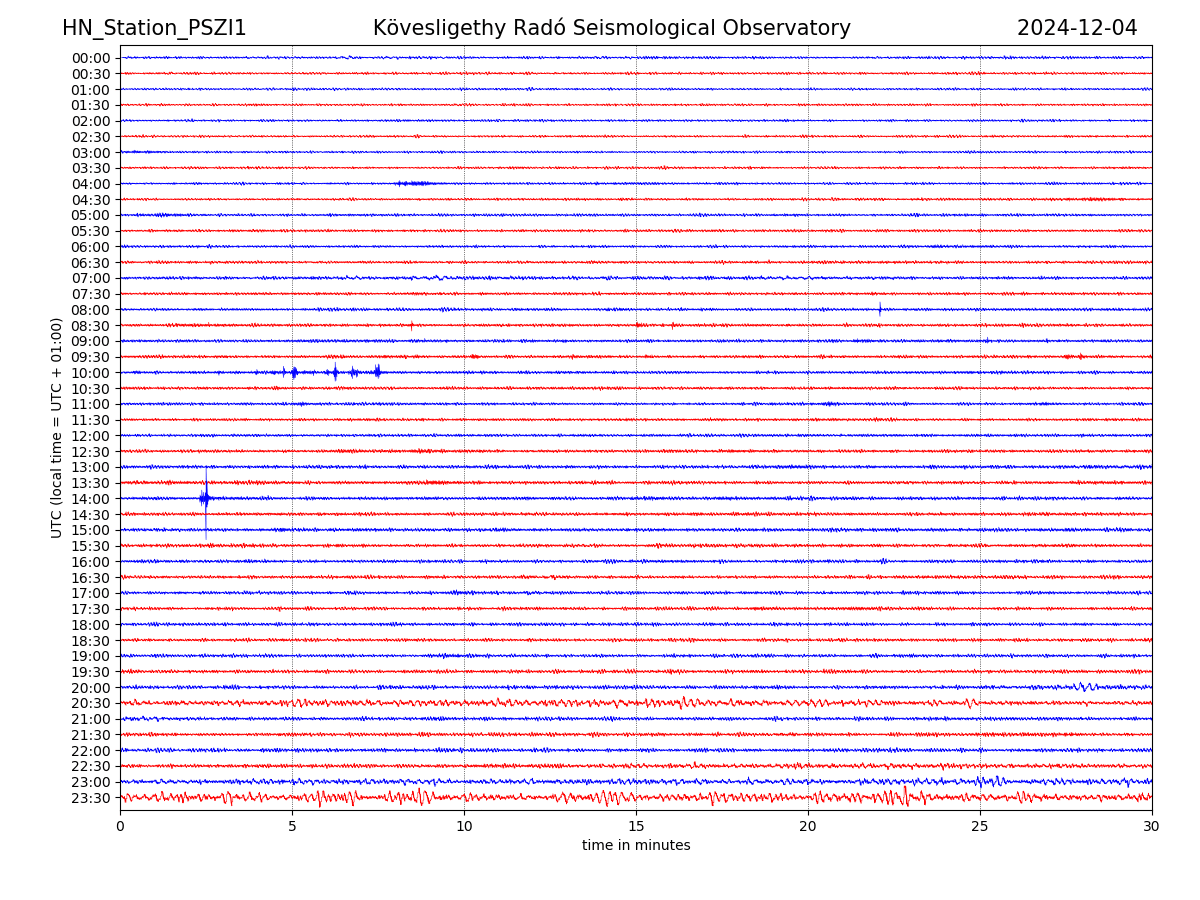
Task: Select the 14:00 row time label
Action: pos(91,499)
